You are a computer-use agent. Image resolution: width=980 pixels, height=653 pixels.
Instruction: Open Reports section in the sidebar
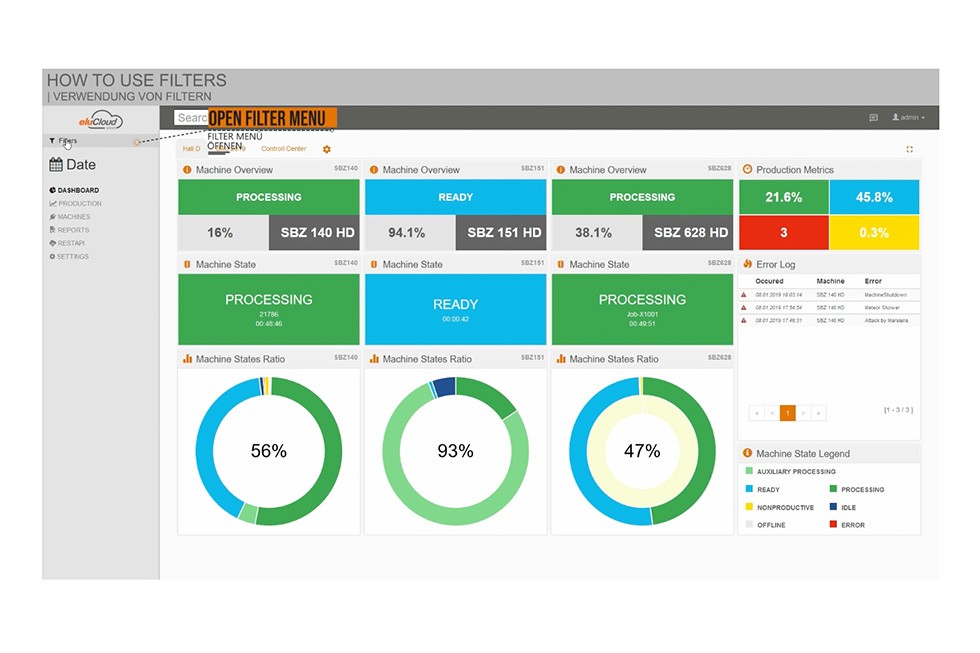pos(69,230)
